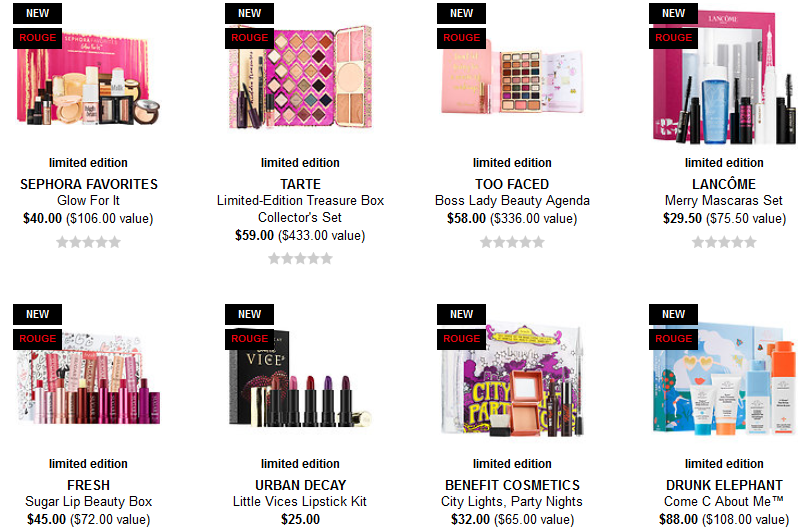Click star rating under Boss Lady Beauty Agenda
This screenshot has width=801, height=530.
(x=512, y=242)
